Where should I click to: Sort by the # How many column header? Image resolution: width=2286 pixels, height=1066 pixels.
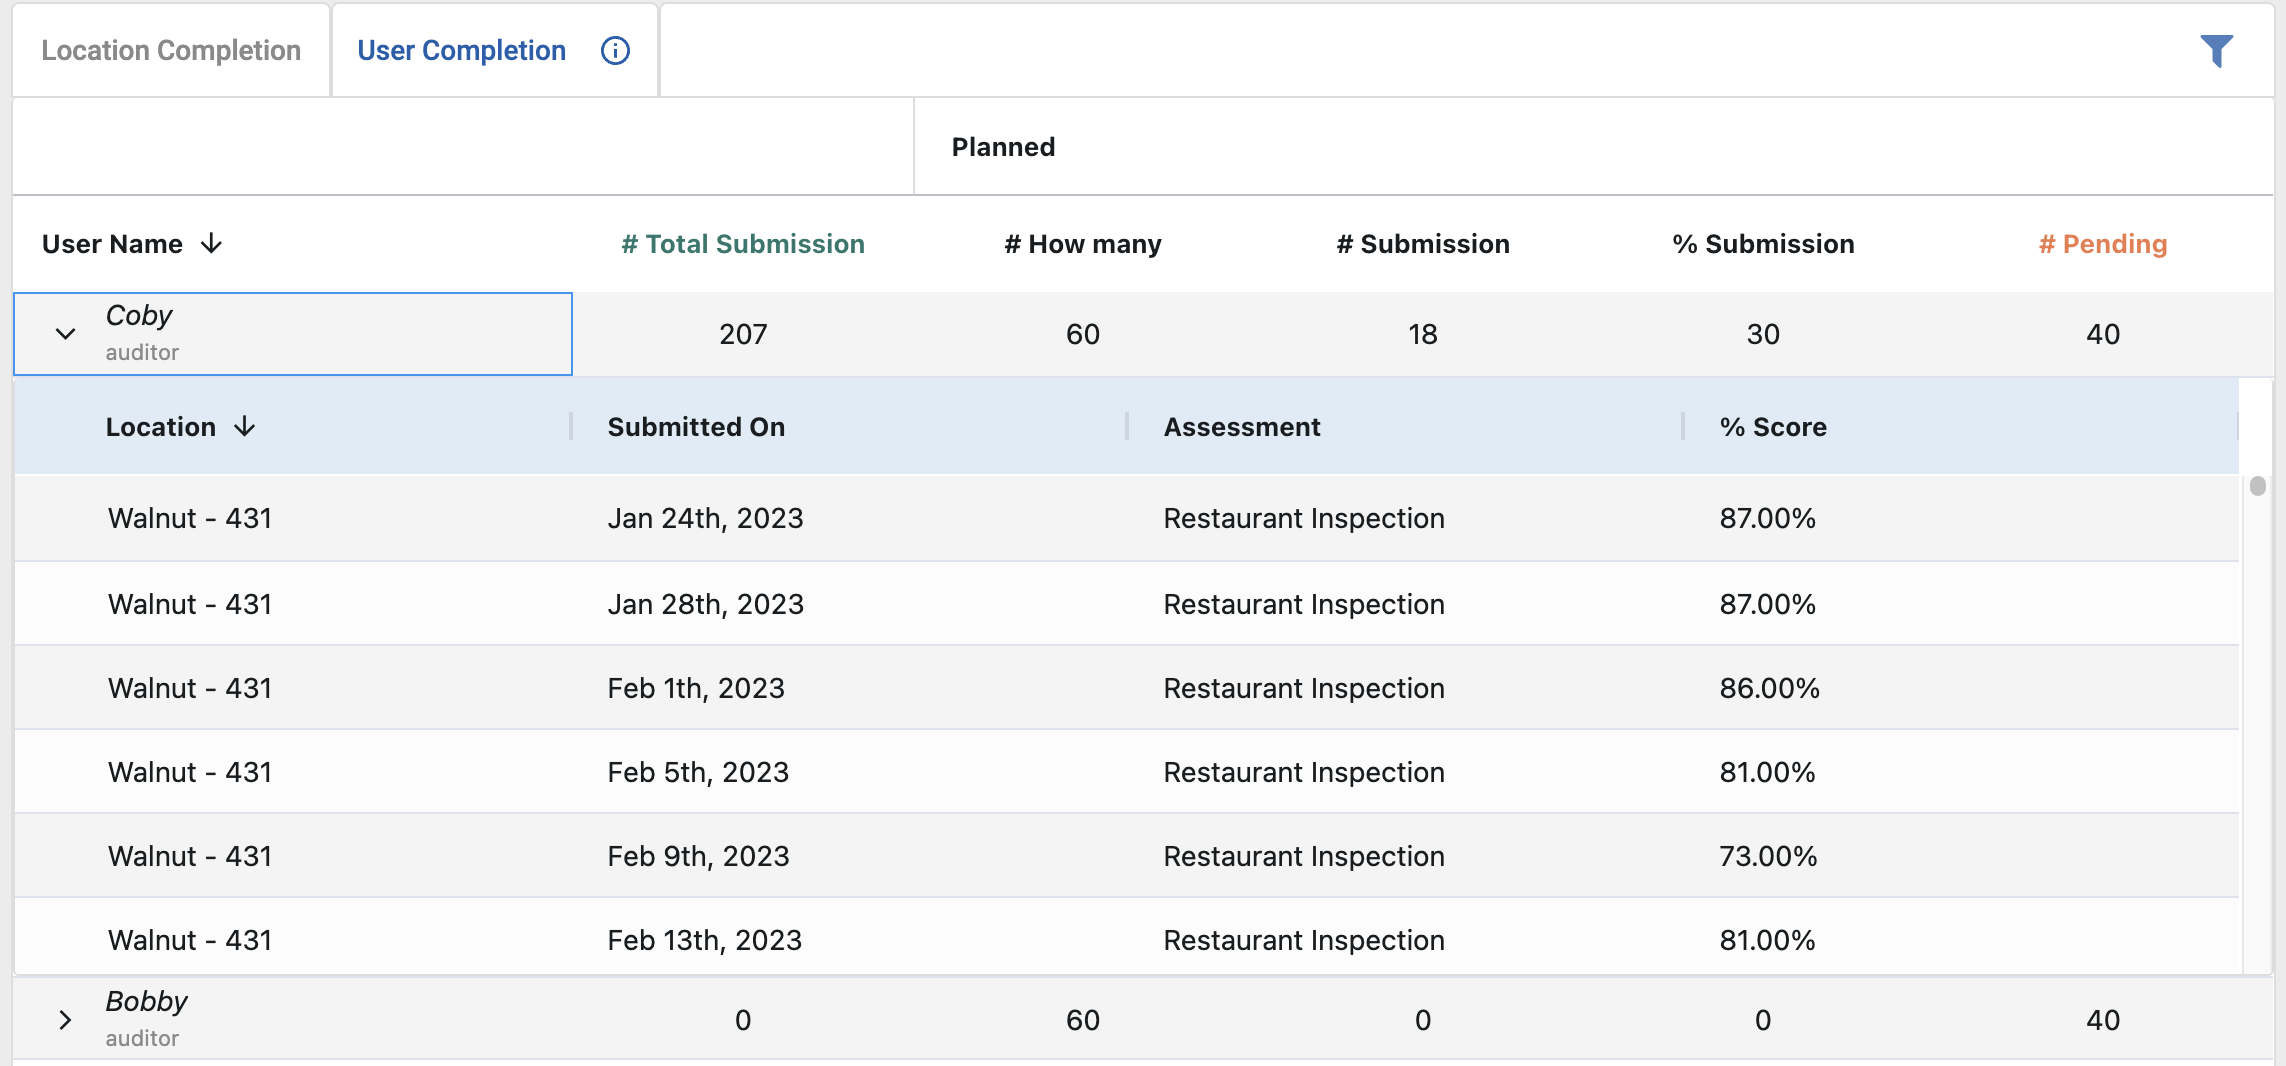tap(1082, 243)
